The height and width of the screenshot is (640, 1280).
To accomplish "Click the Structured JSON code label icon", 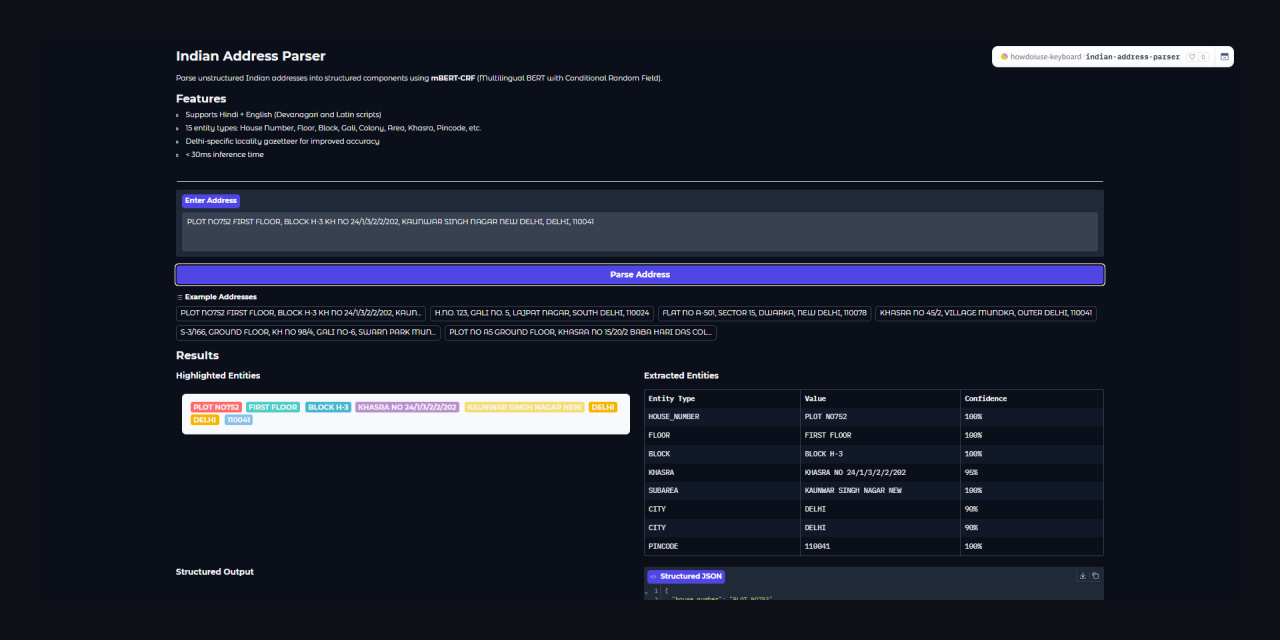I will 653,577.
